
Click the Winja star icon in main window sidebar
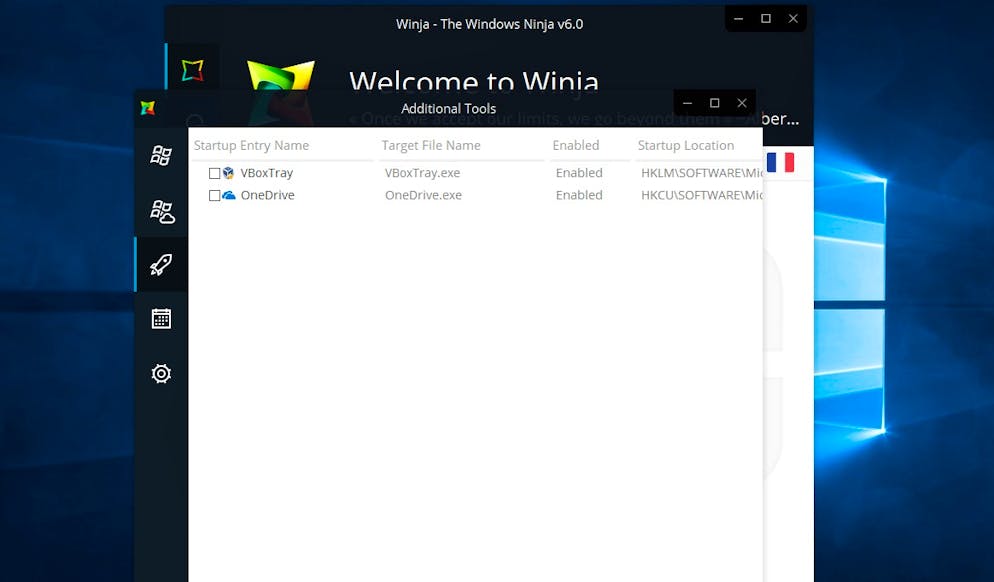pos(193,70)
